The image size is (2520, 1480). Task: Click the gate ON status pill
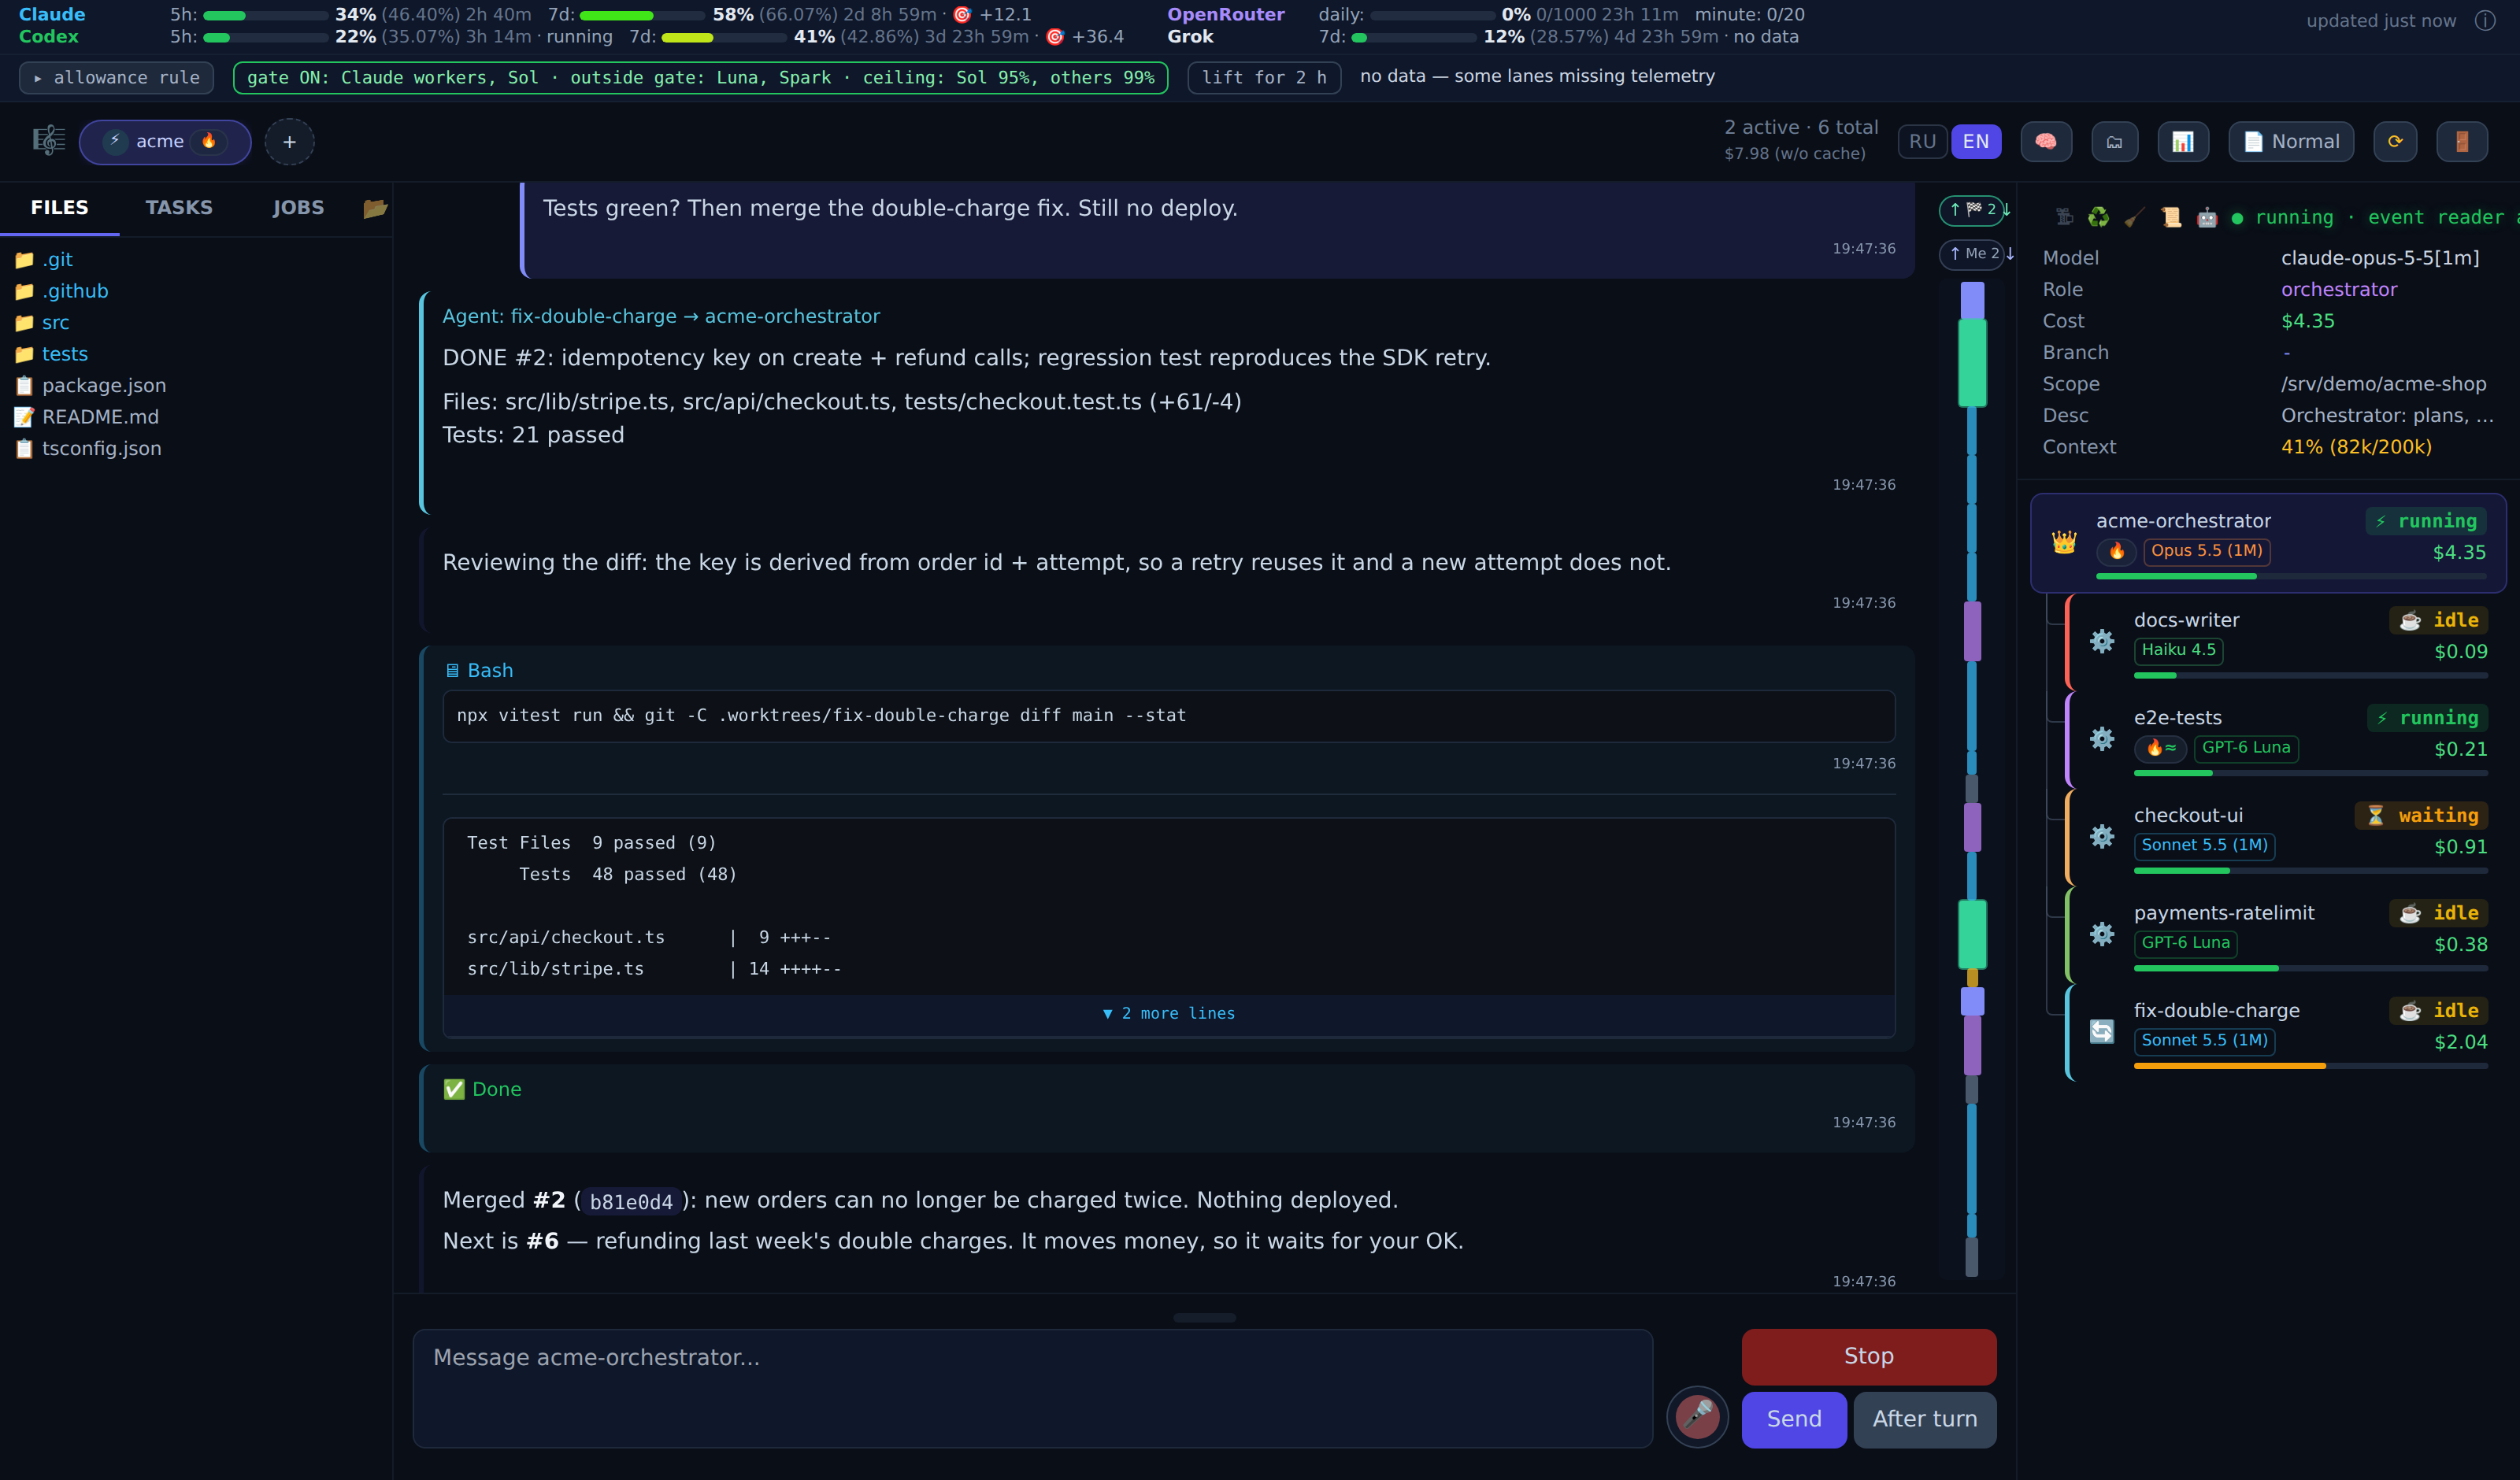click(x=700, y=78)
